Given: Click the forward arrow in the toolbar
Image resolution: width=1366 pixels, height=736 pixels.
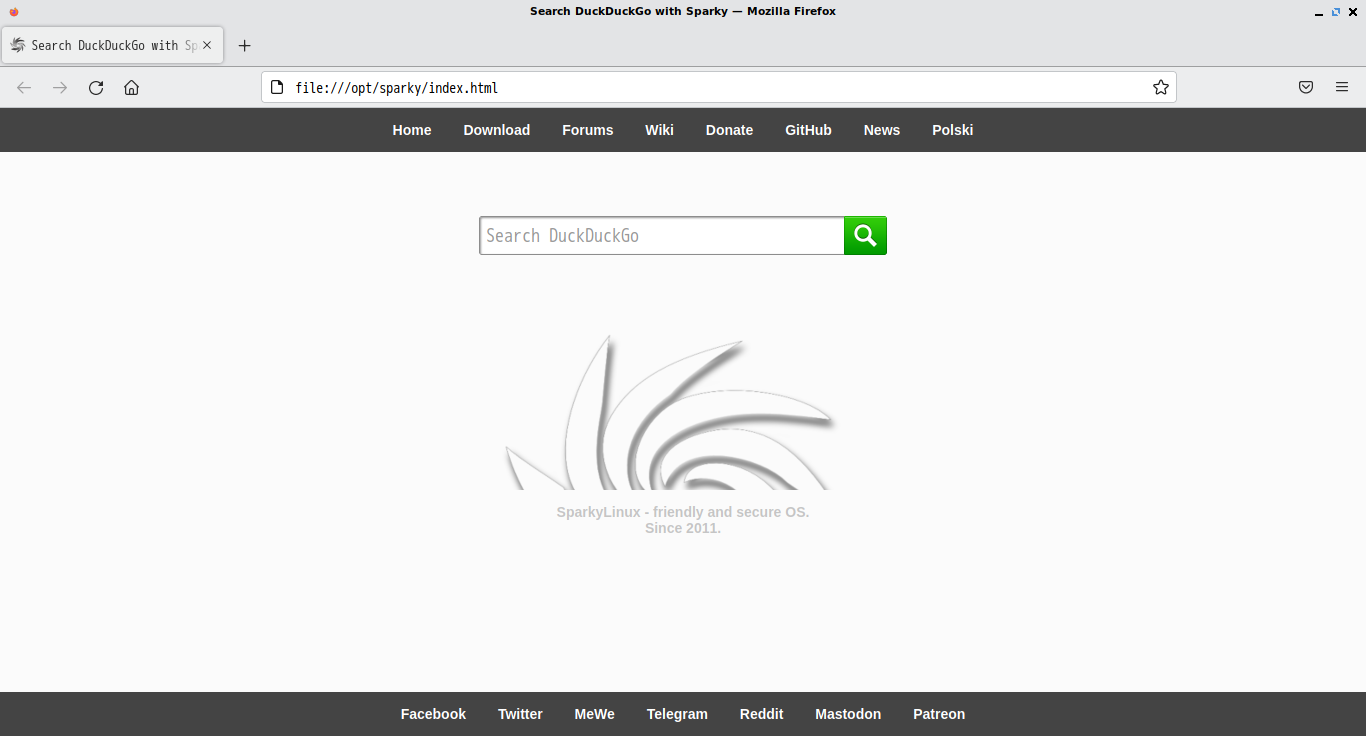Looking at the screenshot, I should coord(60,88).
